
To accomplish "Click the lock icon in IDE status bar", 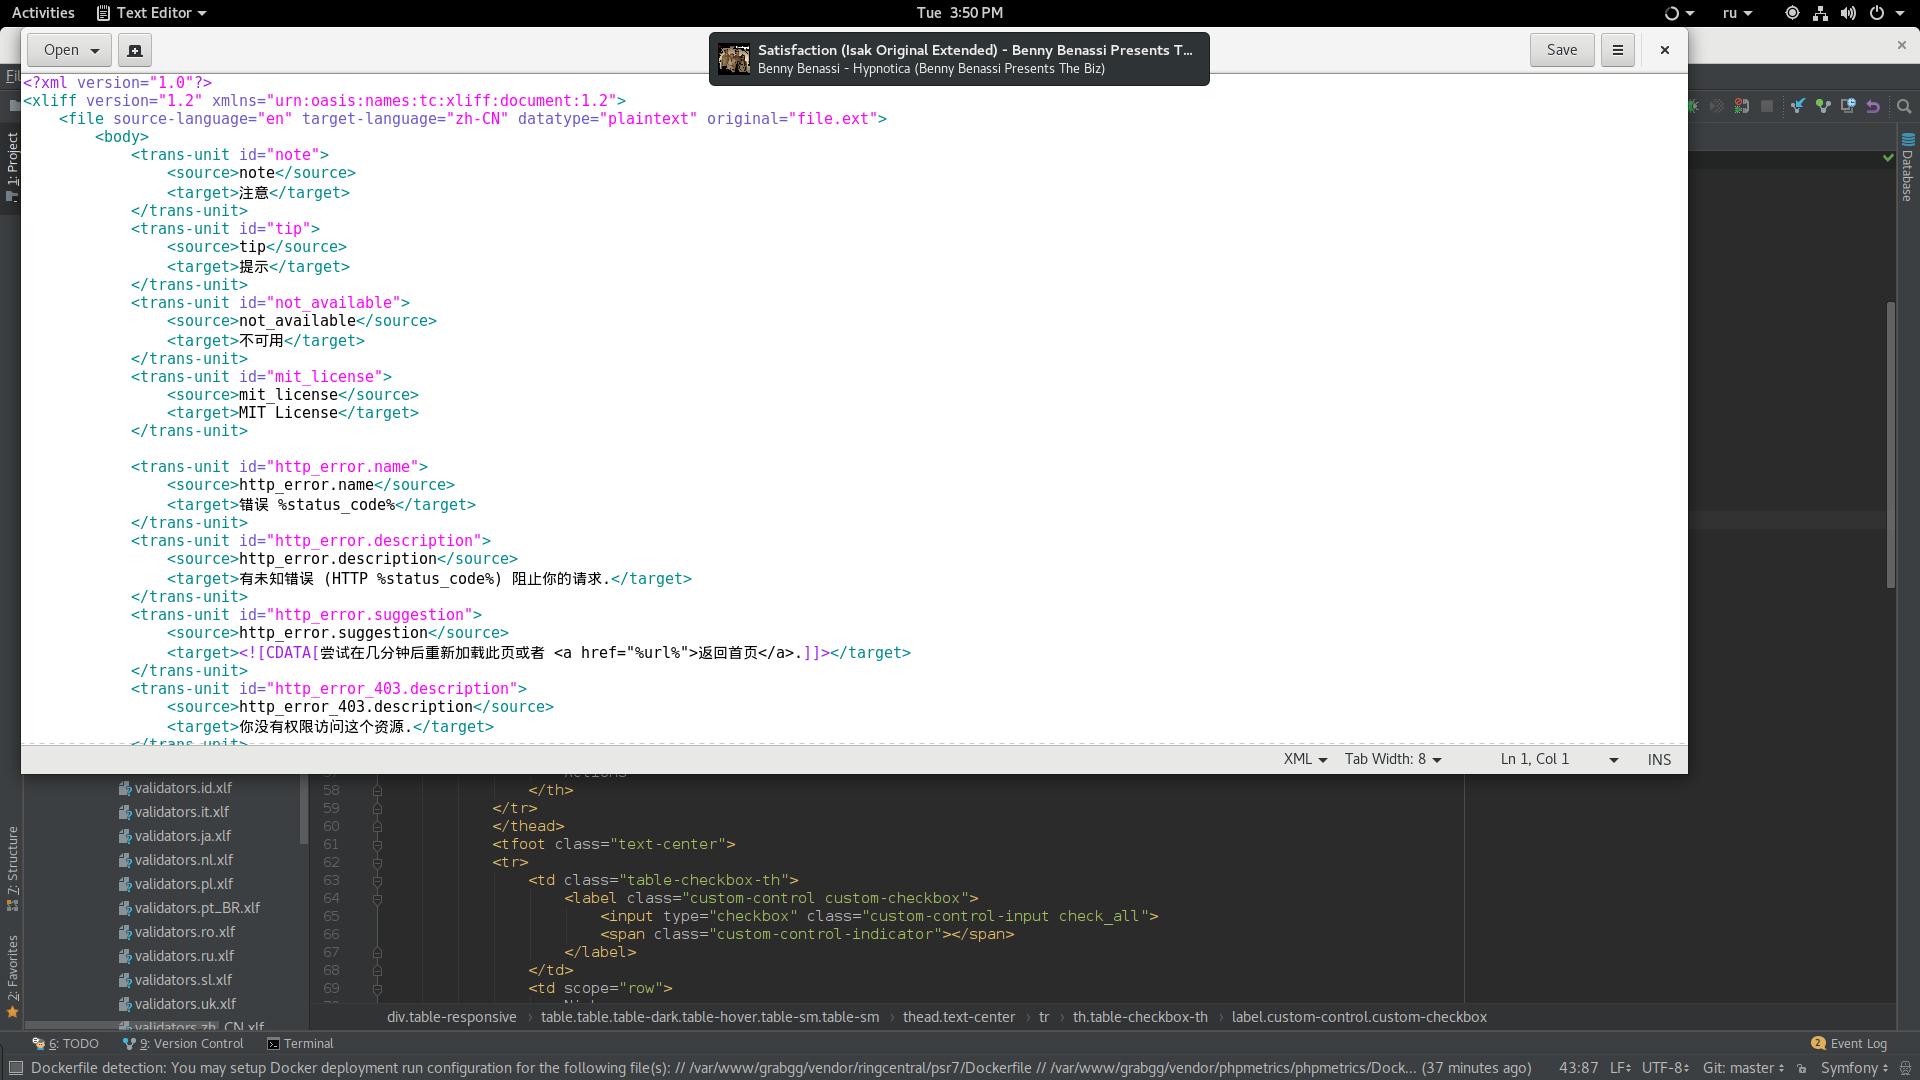I will (x=1801, y=1068).
